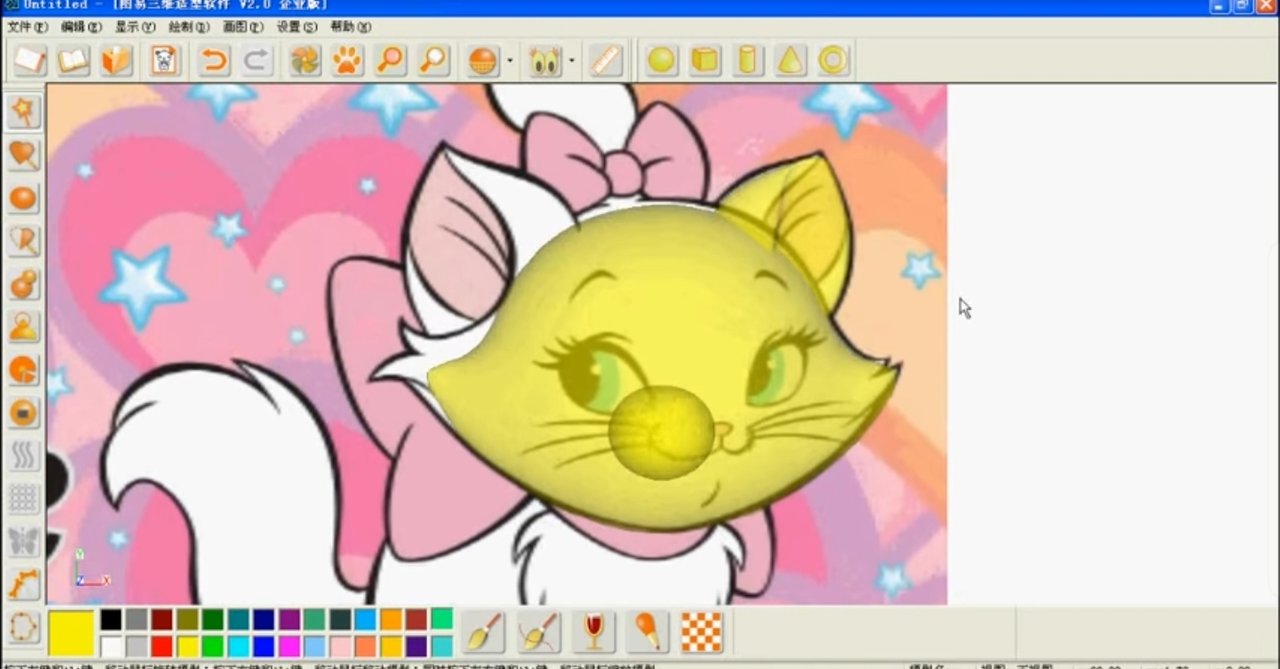1280x669 pixels.
Task: Click the grayed butterfly mirror tool
Action: 24,542
